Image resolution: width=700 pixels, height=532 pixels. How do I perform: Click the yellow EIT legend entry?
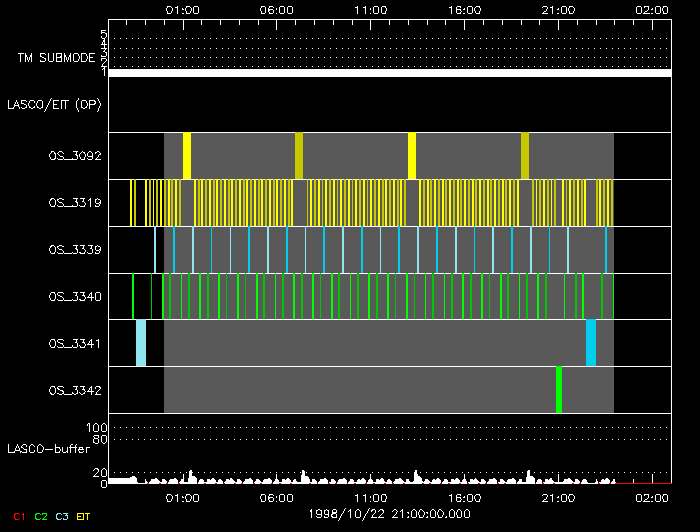click(84, 516)
